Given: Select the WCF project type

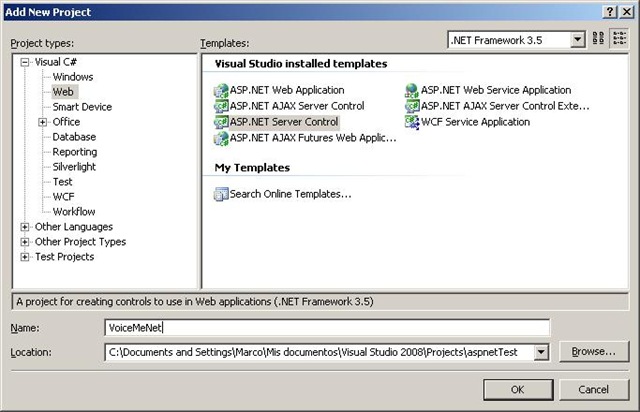Looking at the screenshot, I should pyautogui.click(x=63, y=197).
